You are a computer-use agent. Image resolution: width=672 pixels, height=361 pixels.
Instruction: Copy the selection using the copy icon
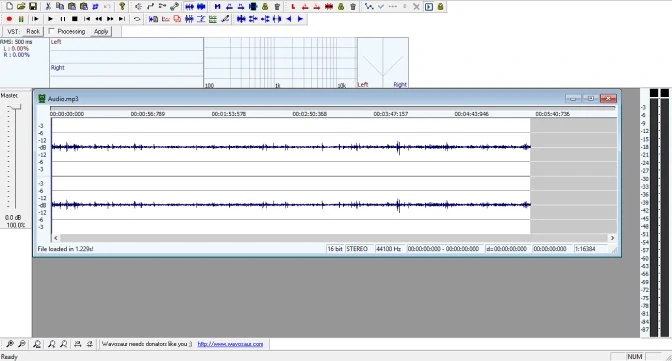coord(60,6)
